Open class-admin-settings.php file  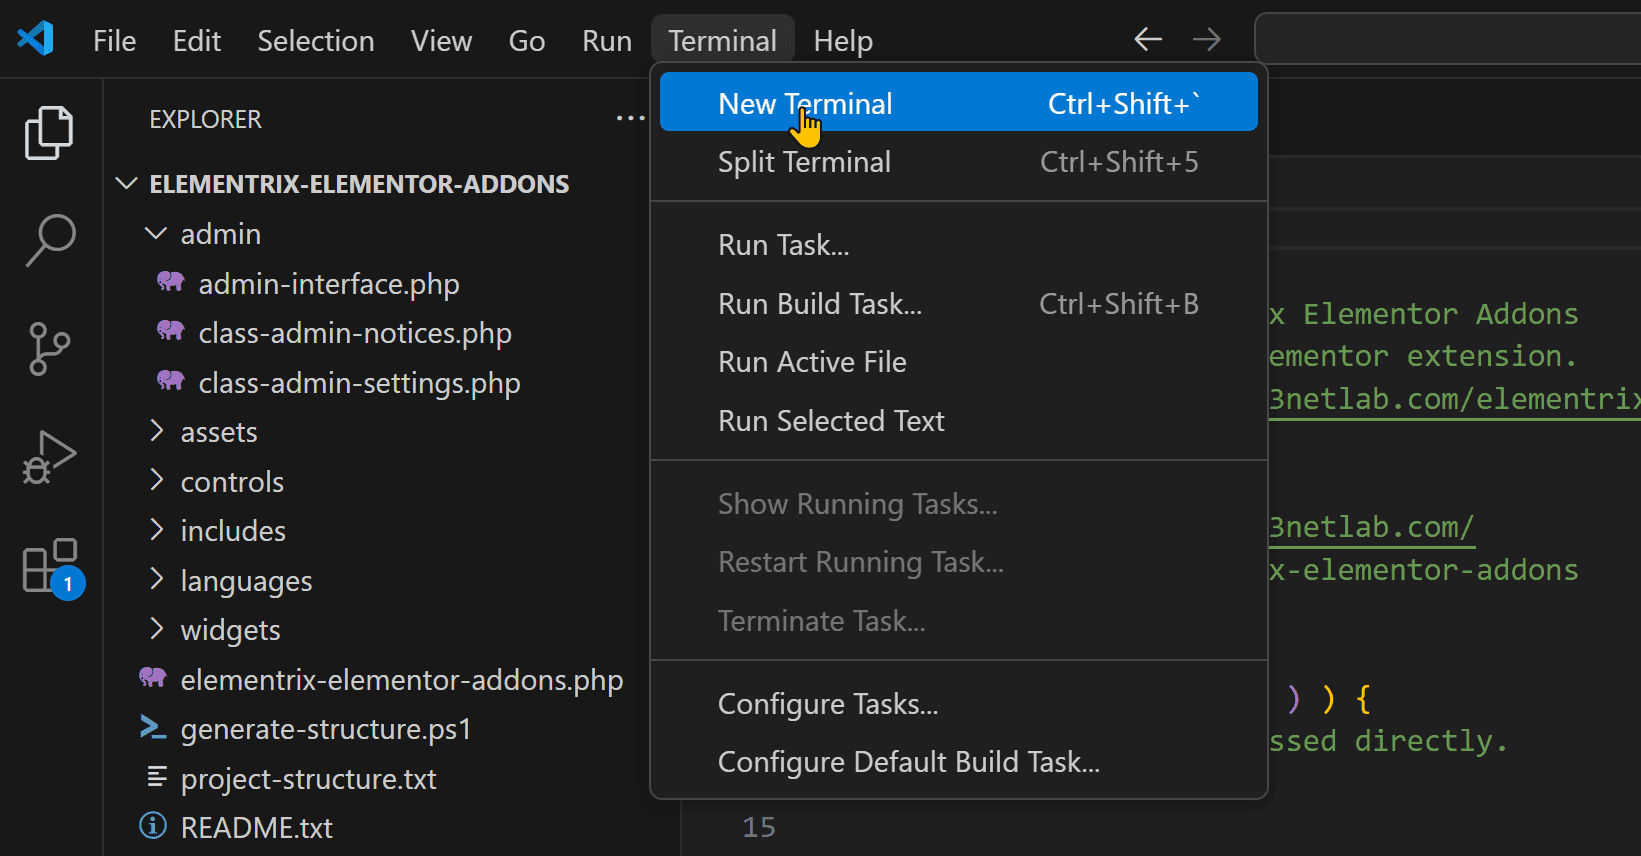[359, 383]
